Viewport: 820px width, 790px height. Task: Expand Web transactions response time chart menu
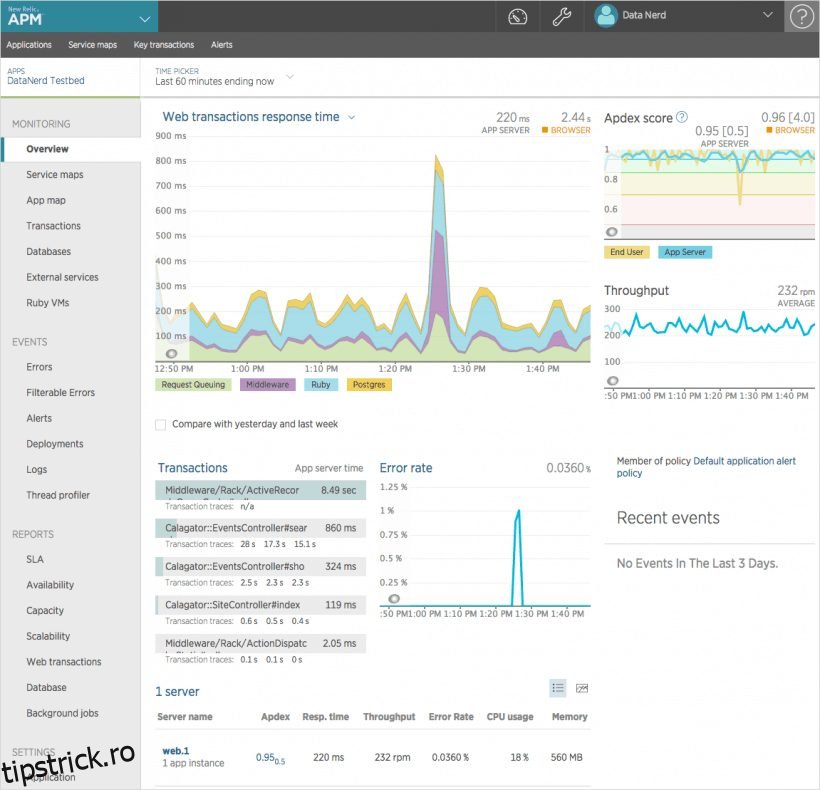352,118
